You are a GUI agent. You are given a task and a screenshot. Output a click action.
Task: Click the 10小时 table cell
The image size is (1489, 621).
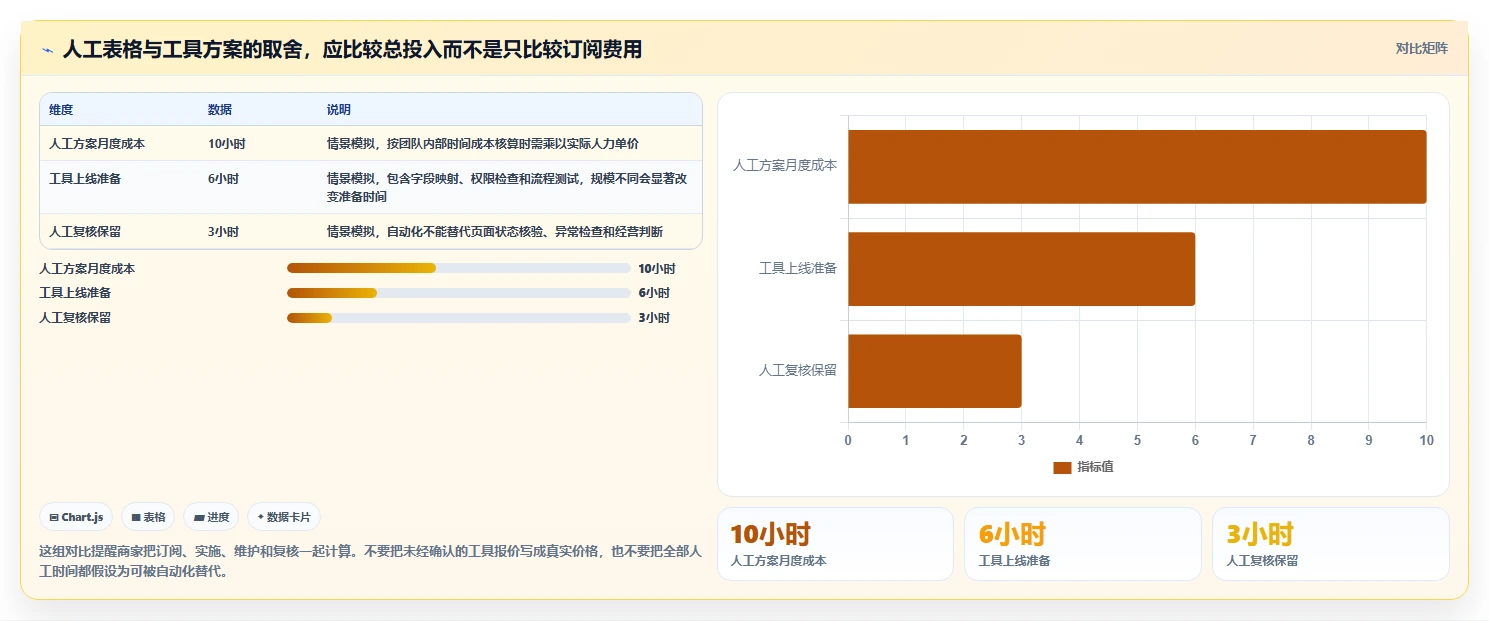coord(227,143)
